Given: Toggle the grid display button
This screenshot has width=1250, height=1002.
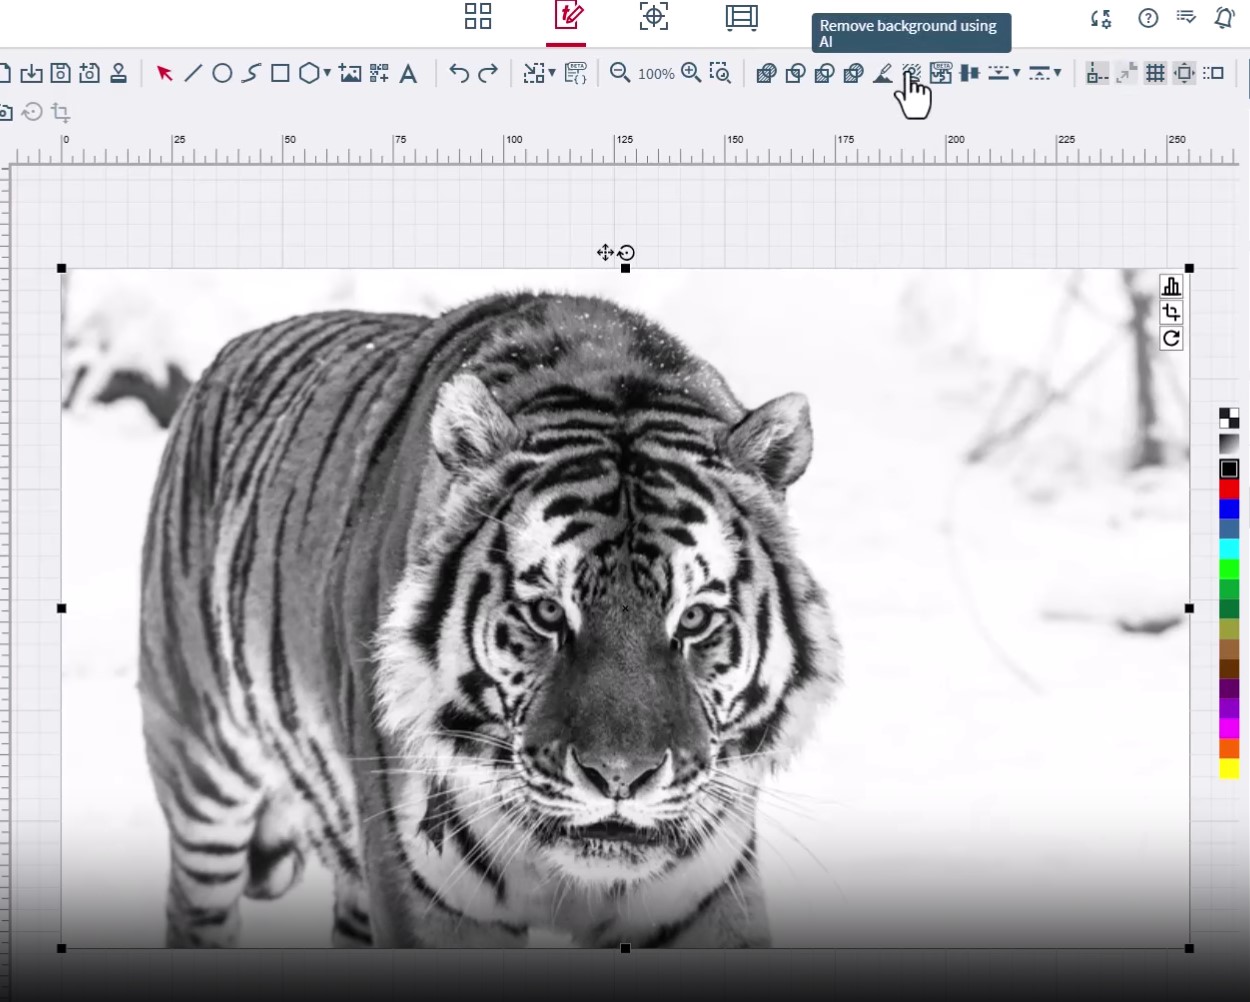Looking at the screenshot, I should (x=1155, y=73).
